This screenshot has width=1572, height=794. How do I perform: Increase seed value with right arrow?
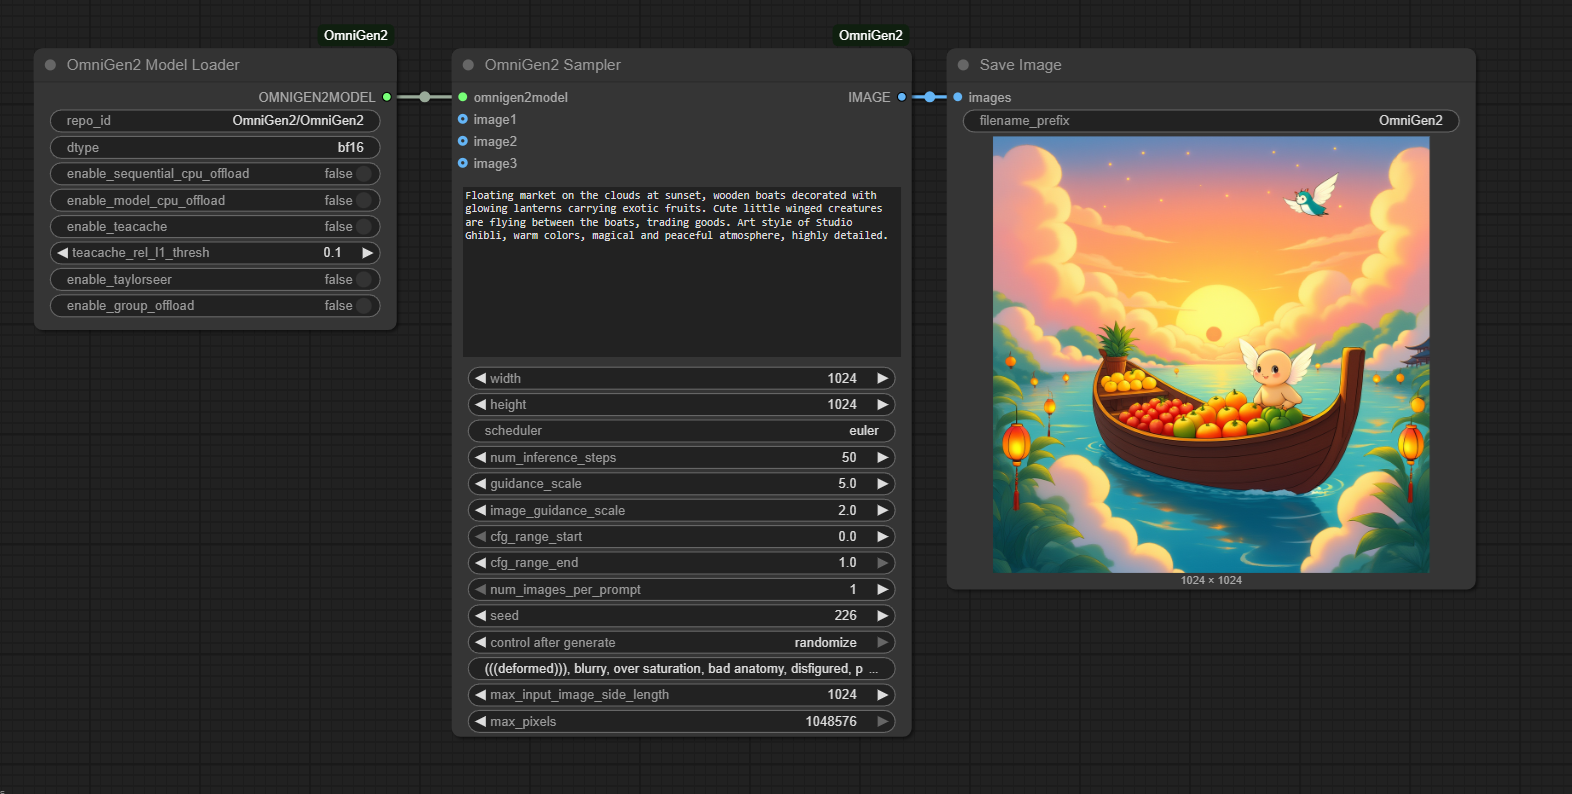(883, 615)
